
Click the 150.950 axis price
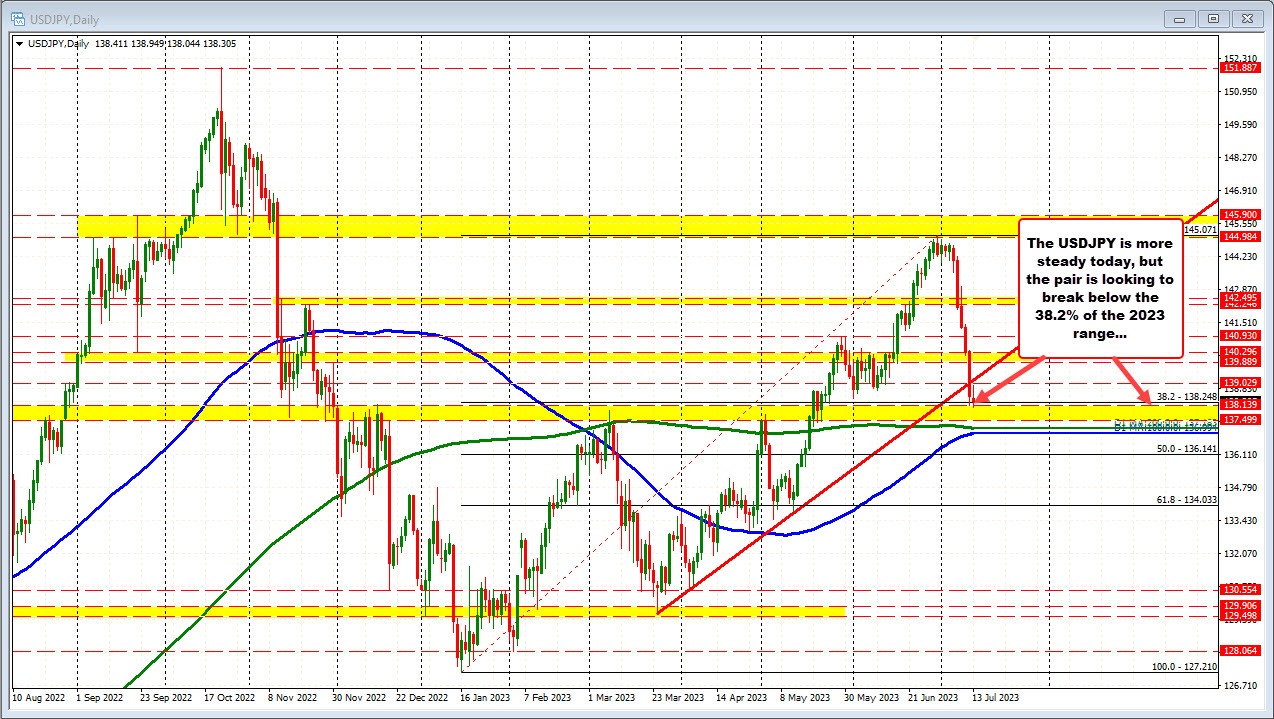(1240, 92)
